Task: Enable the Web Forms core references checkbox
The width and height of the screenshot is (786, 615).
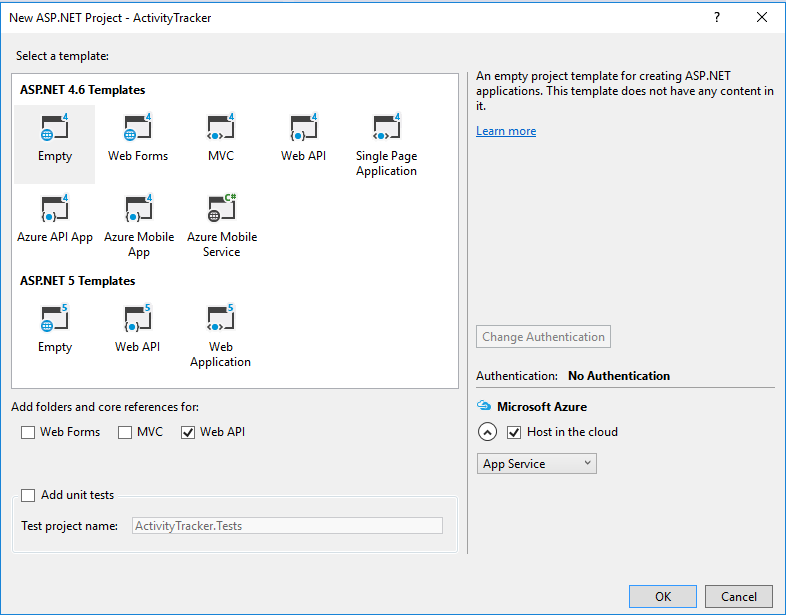Action: [x=28, y=432]
